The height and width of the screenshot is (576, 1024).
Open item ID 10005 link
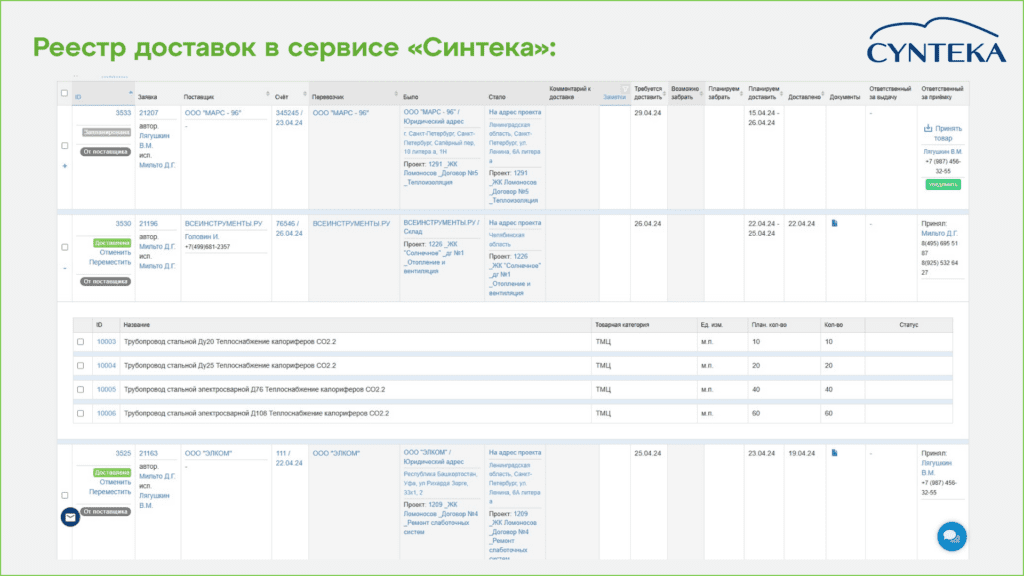106,389
